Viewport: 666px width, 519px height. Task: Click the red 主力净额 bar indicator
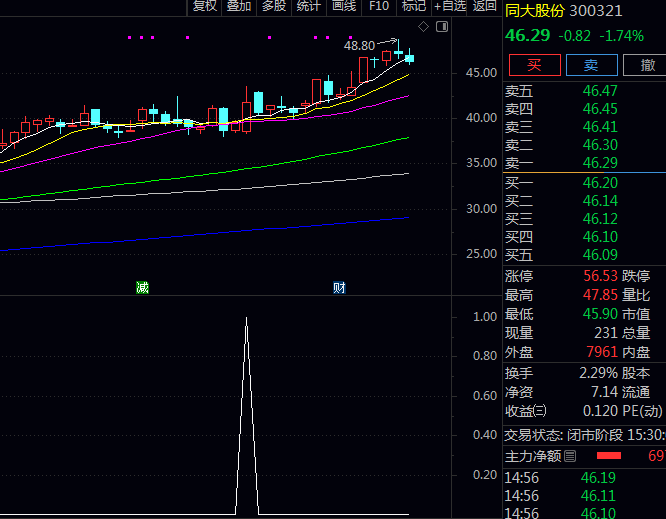click(609, 457)
